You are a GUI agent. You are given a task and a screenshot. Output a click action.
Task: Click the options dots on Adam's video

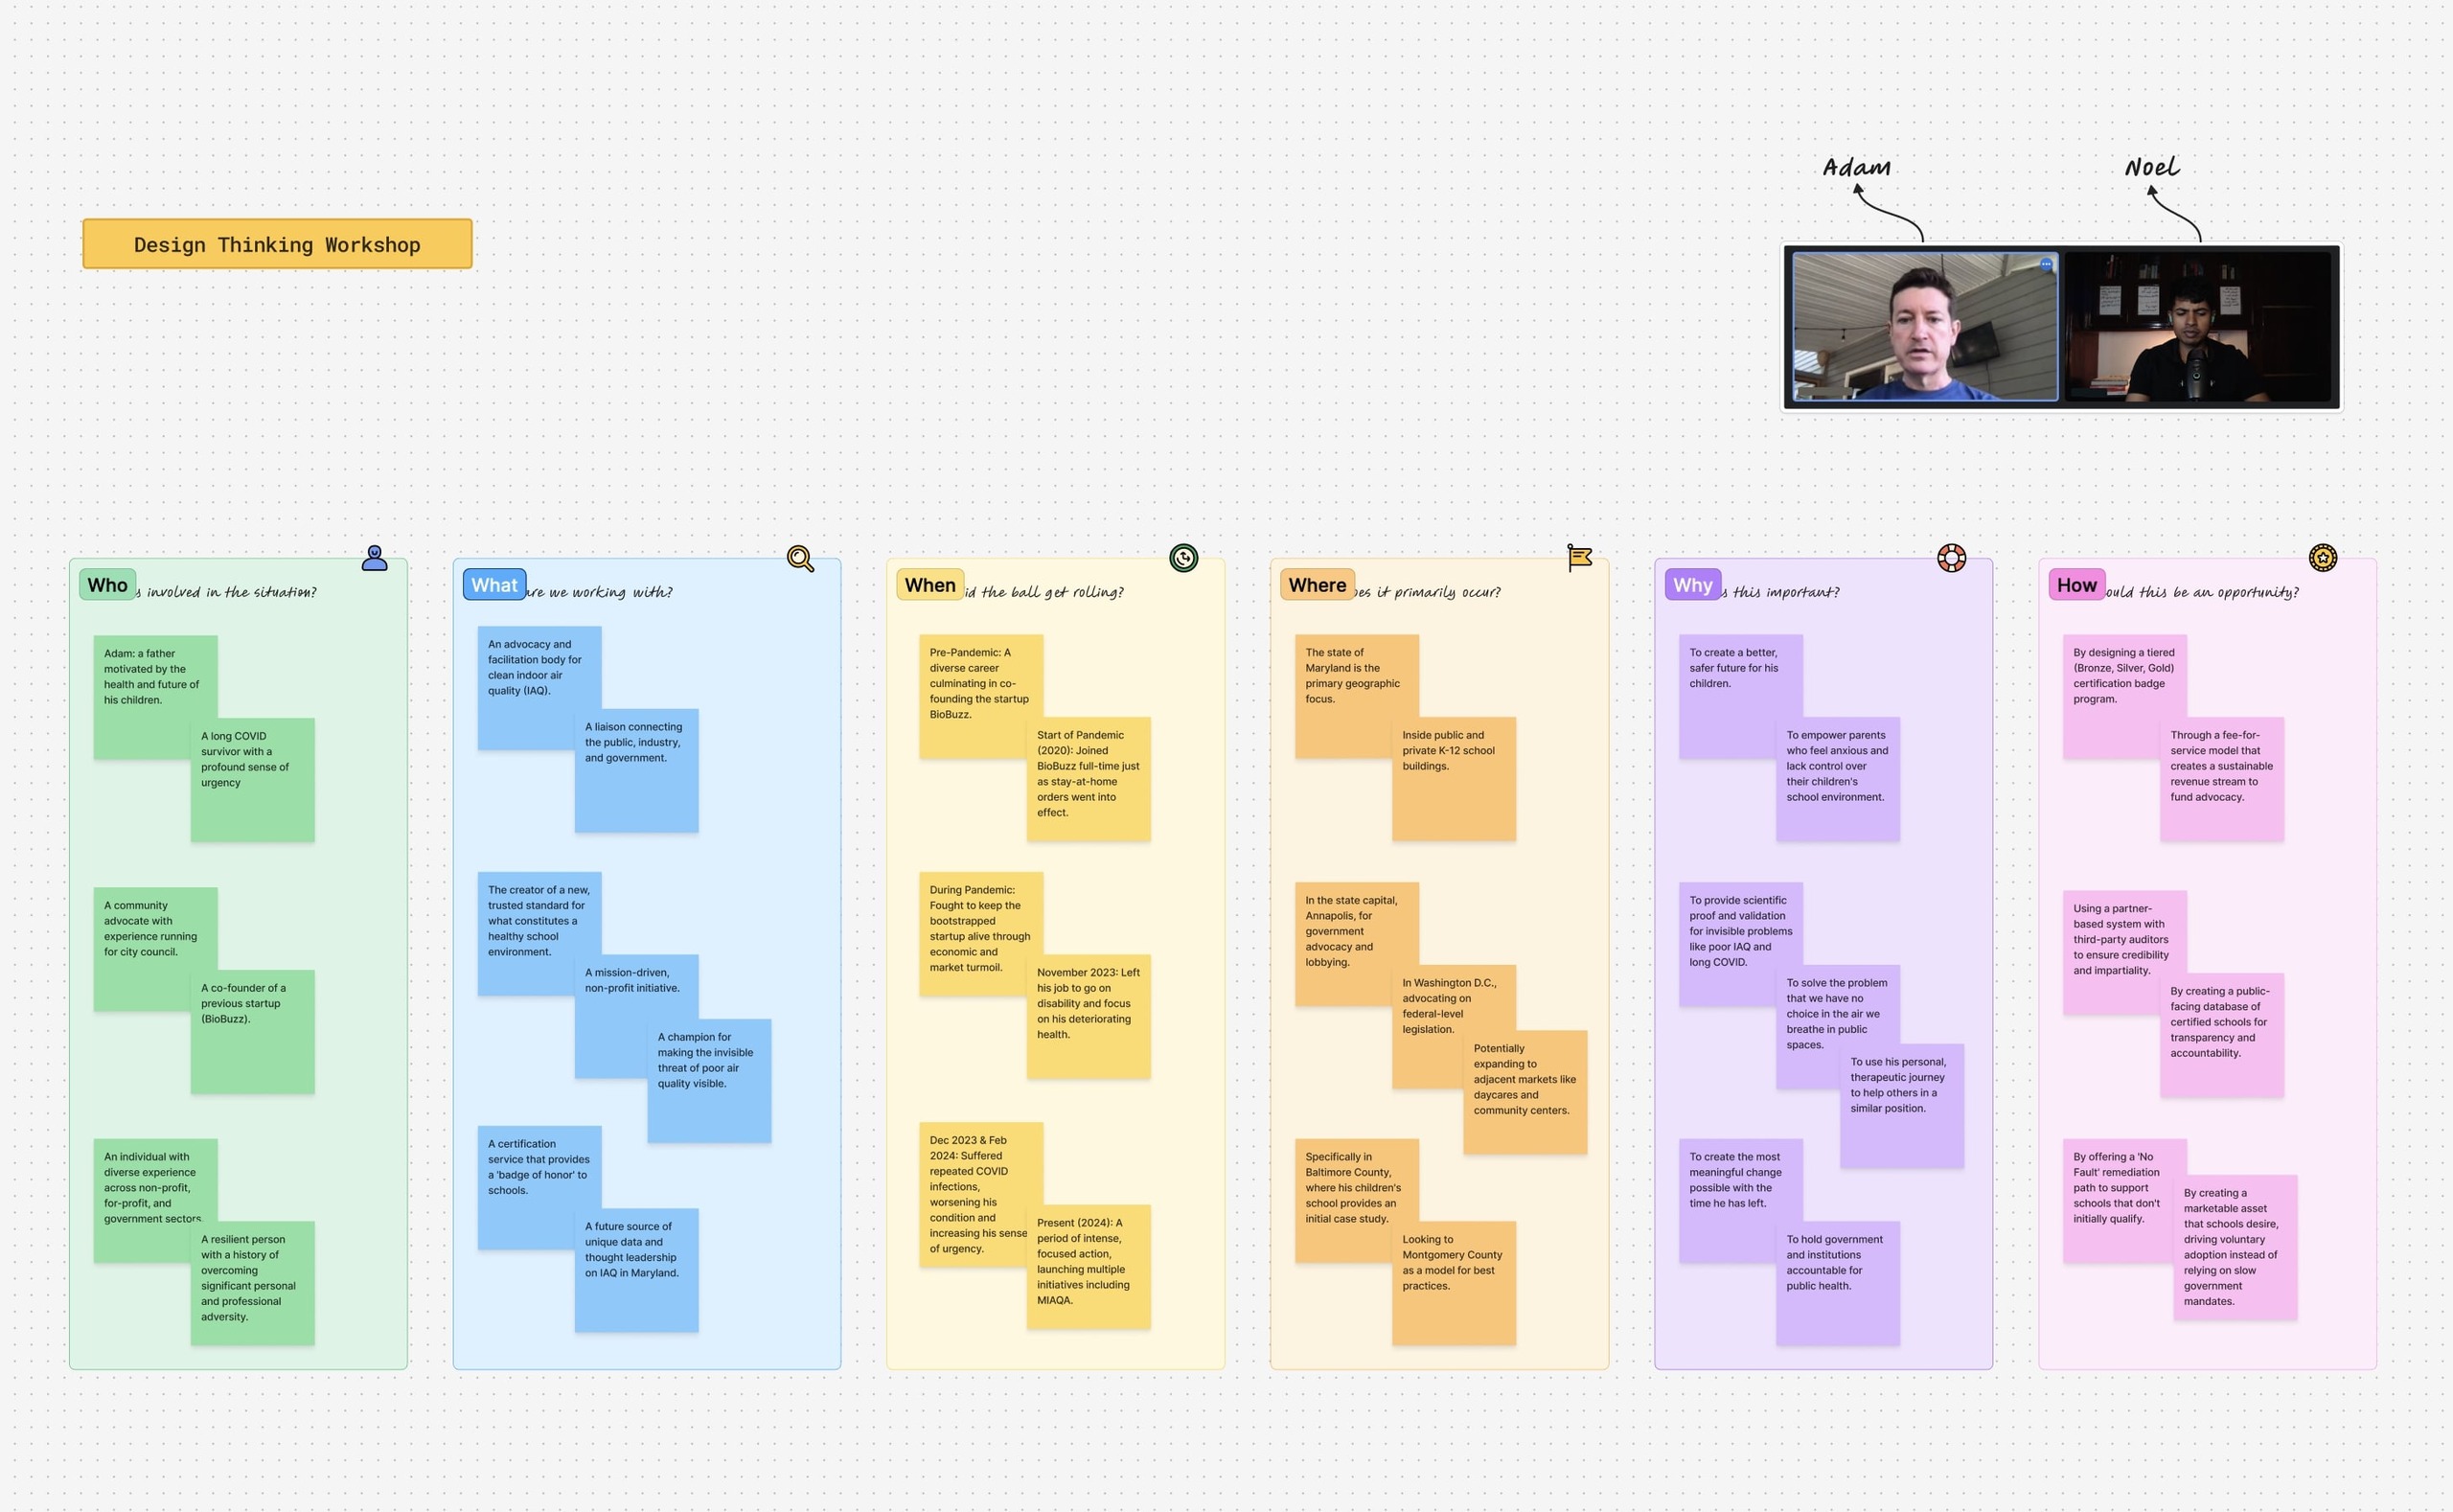(x=2046, y=265)
